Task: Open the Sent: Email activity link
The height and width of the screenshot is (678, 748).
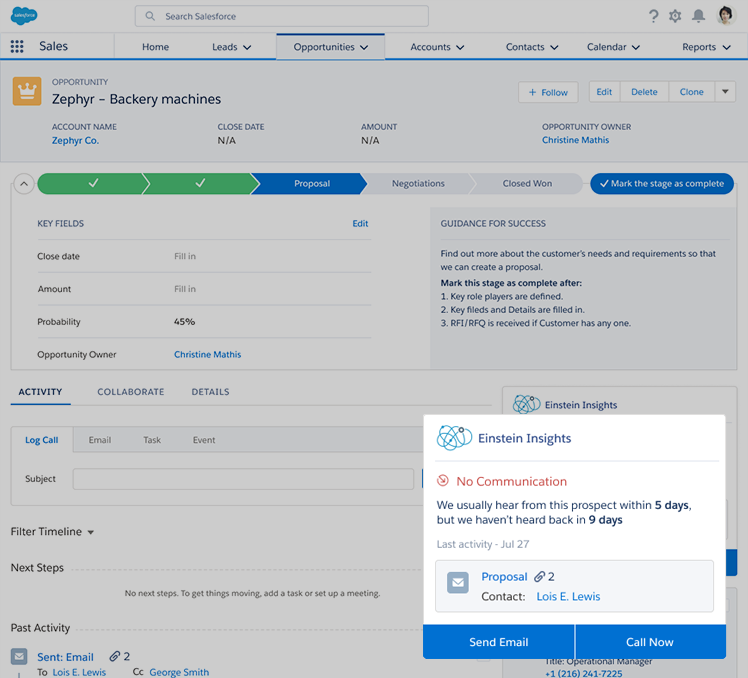Action: [x=65, y=657]
